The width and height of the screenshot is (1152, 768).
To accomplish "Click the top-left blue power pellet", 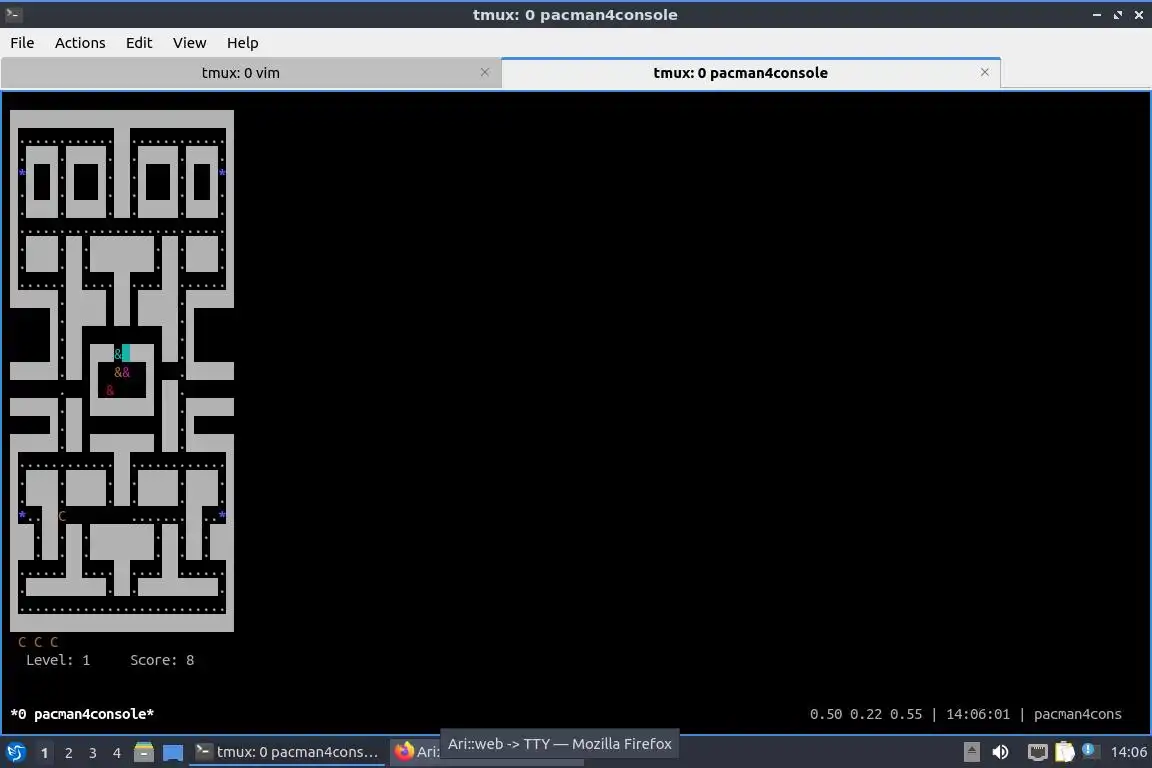I will click(22, 173).
